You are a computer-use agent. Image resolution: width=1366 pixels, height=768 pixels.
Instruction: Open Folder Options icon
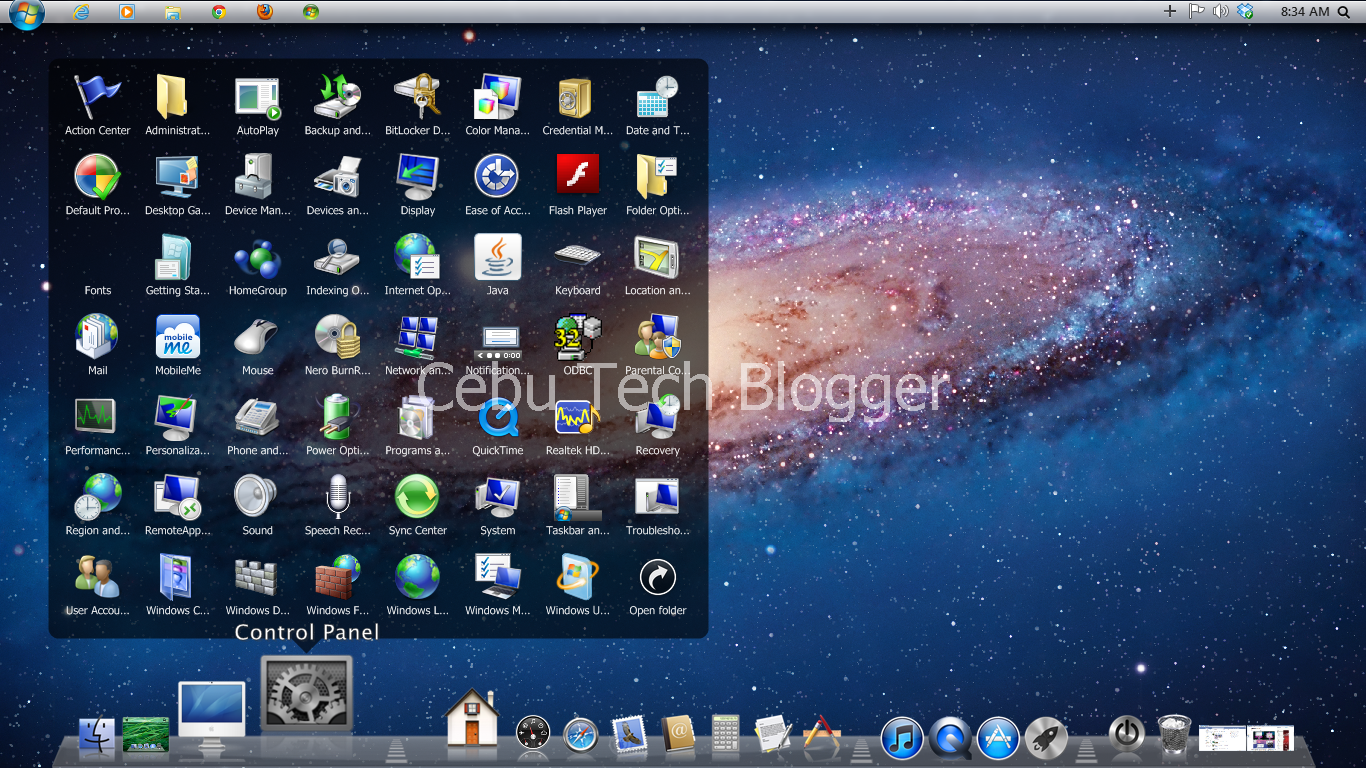coord(658,177)
